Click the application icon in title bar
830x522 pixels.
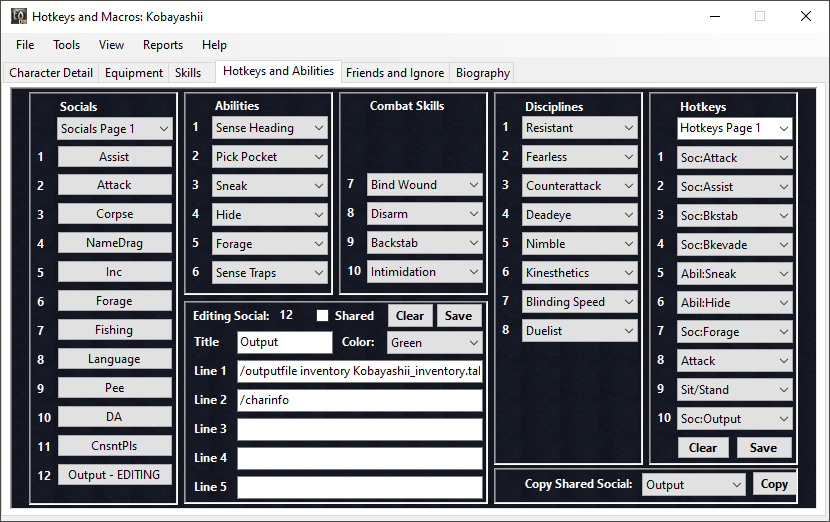tap(18, 17)
